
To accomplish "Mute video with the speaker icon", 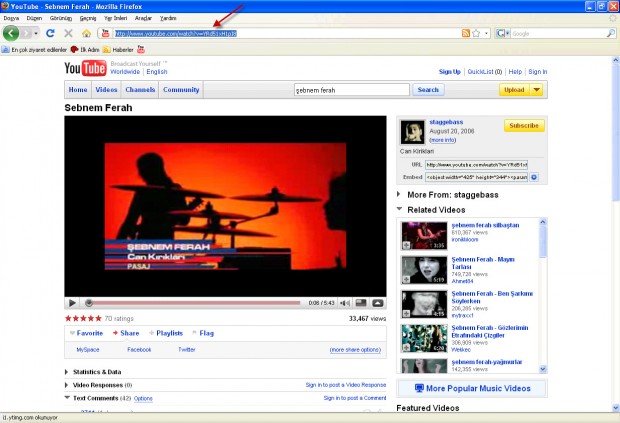I will click(344, 303).
